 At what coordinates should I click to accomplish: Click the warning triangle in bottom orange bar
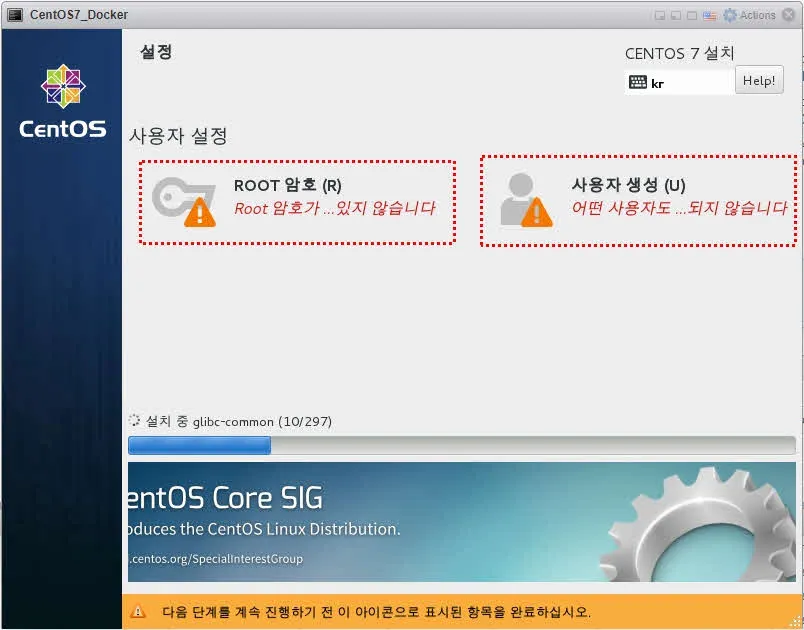click(138, 612)
